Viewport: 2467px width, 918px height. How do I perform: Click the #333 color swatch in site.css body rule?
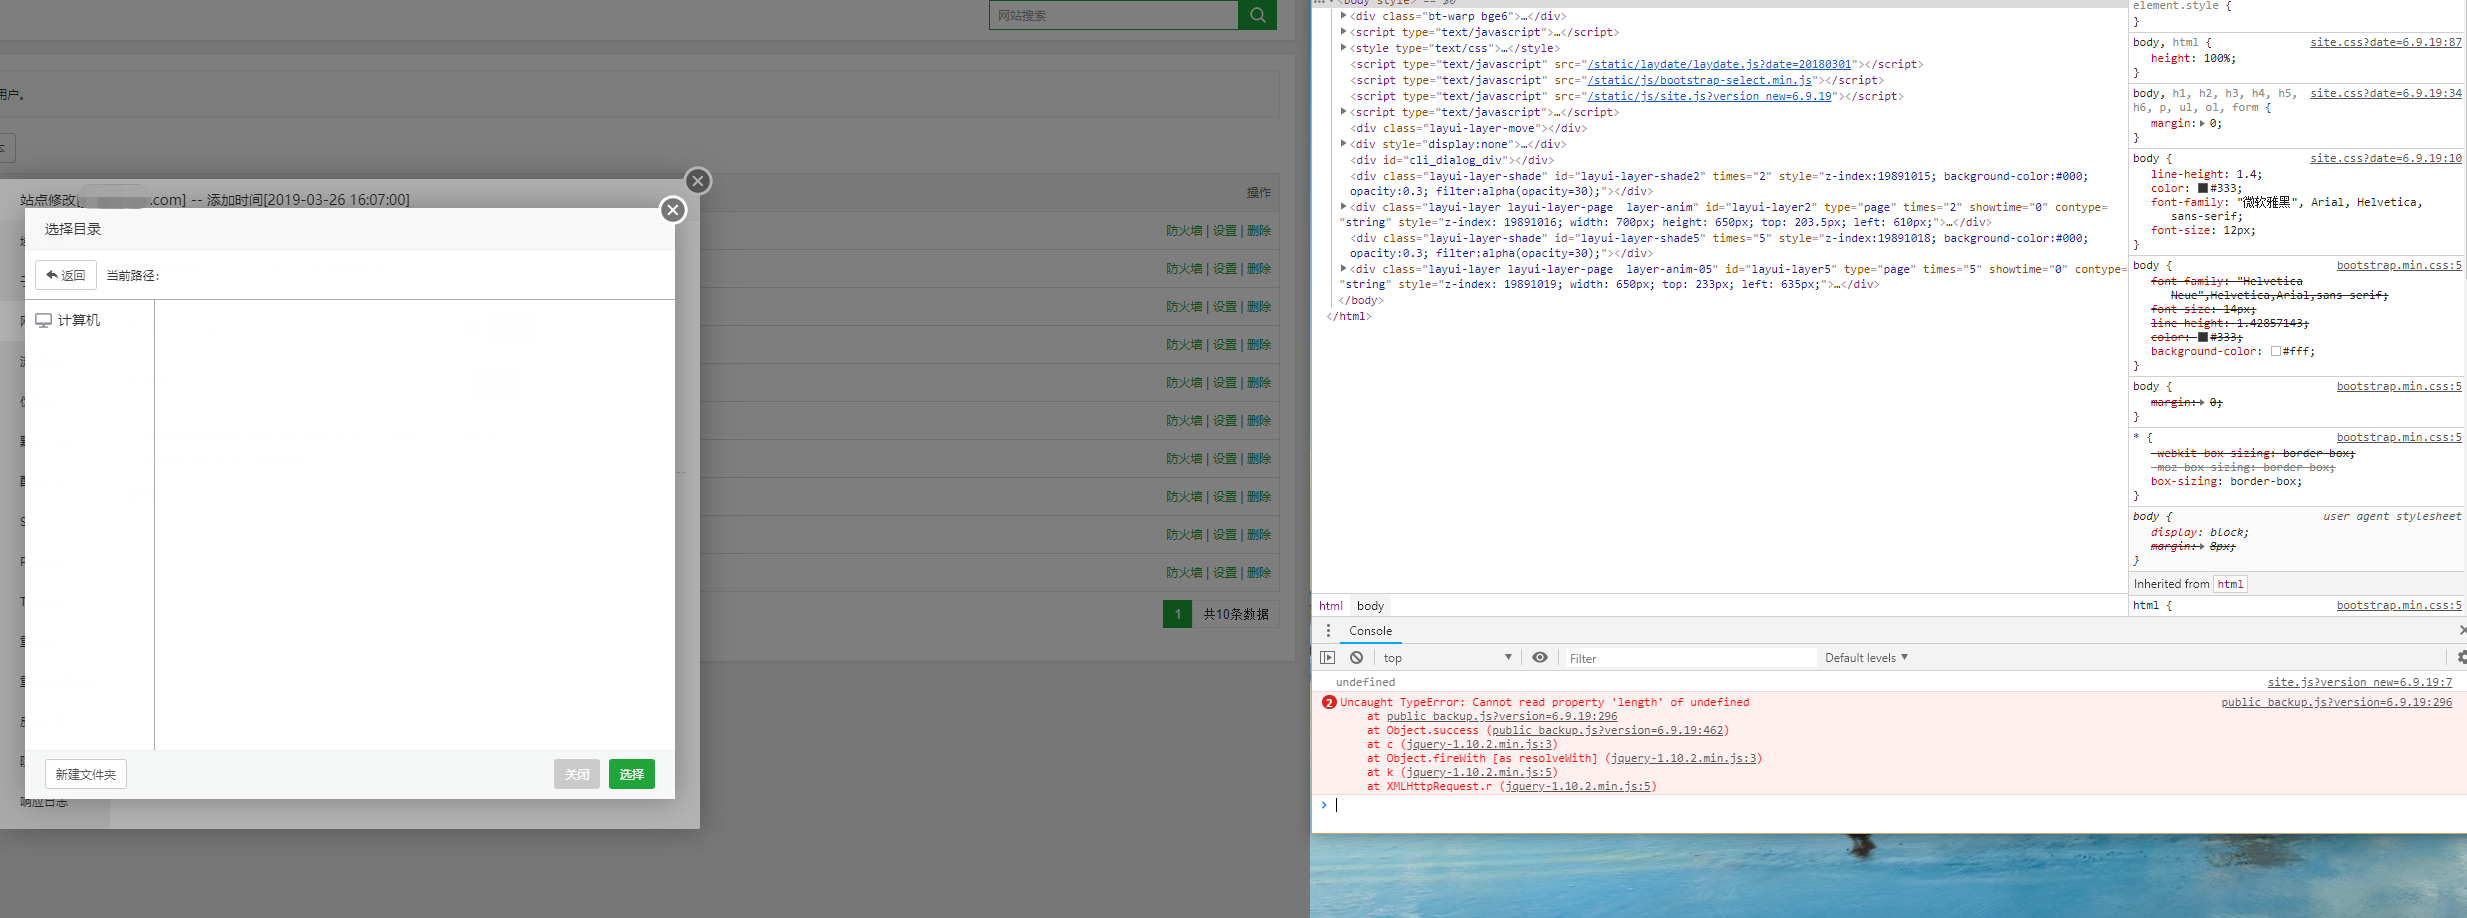pyautogui.click(x=2203, y=188)
